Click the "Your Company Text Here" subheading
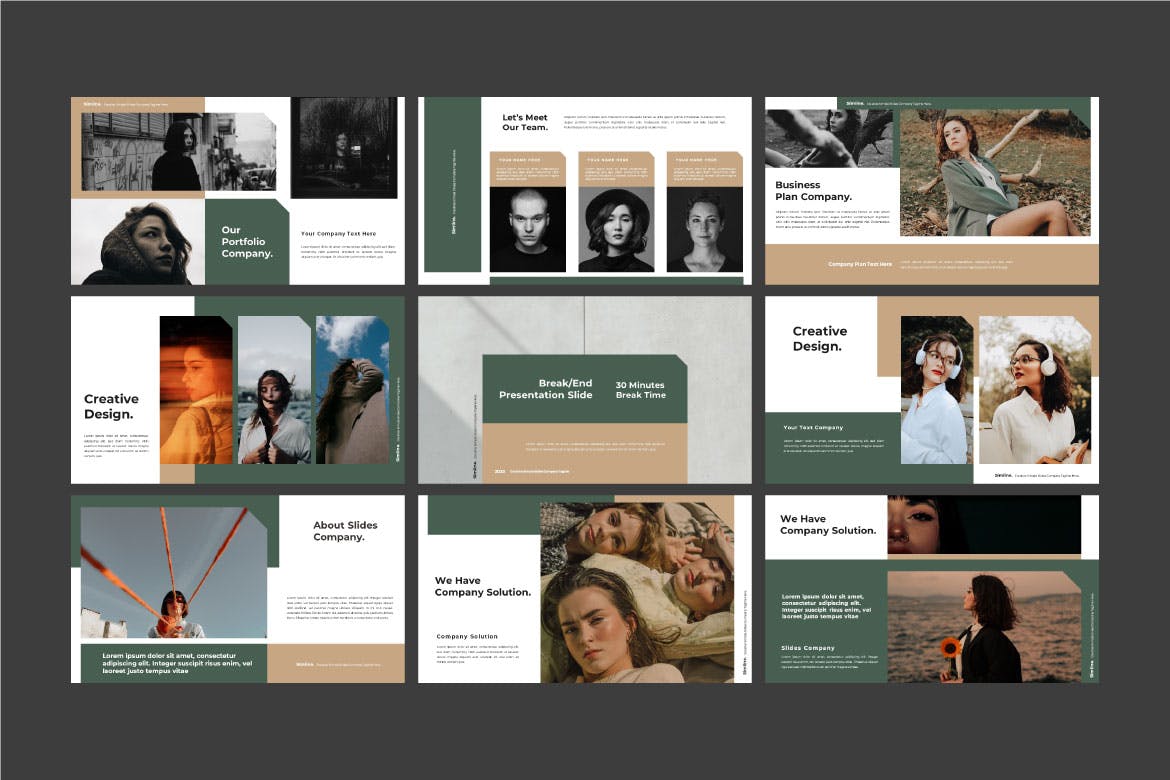This screenshot has height=780, width=1170. (x=338, y=234)
